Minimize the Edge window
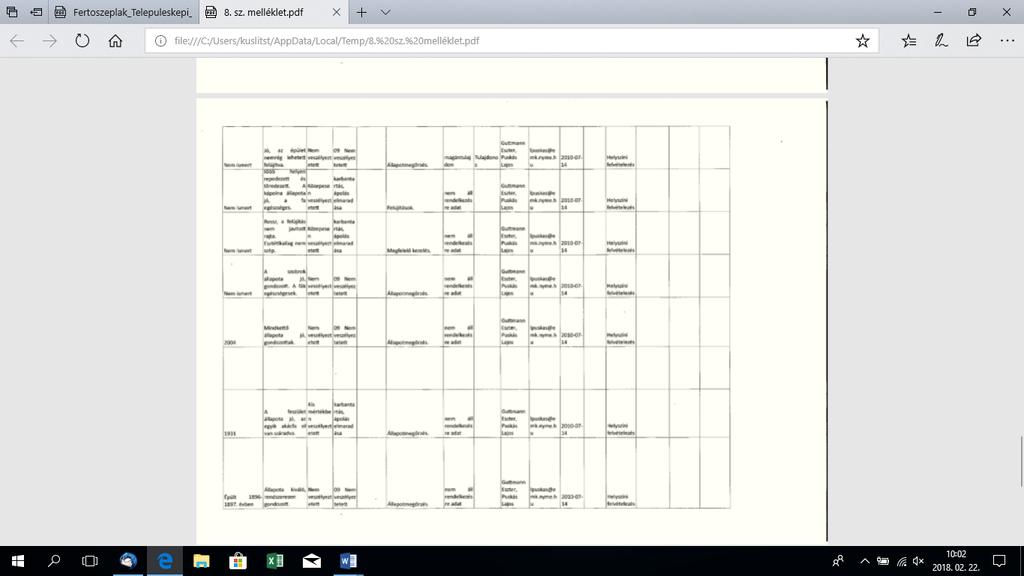Screen dimensions: 1024x576 click(x=938, y=12)
